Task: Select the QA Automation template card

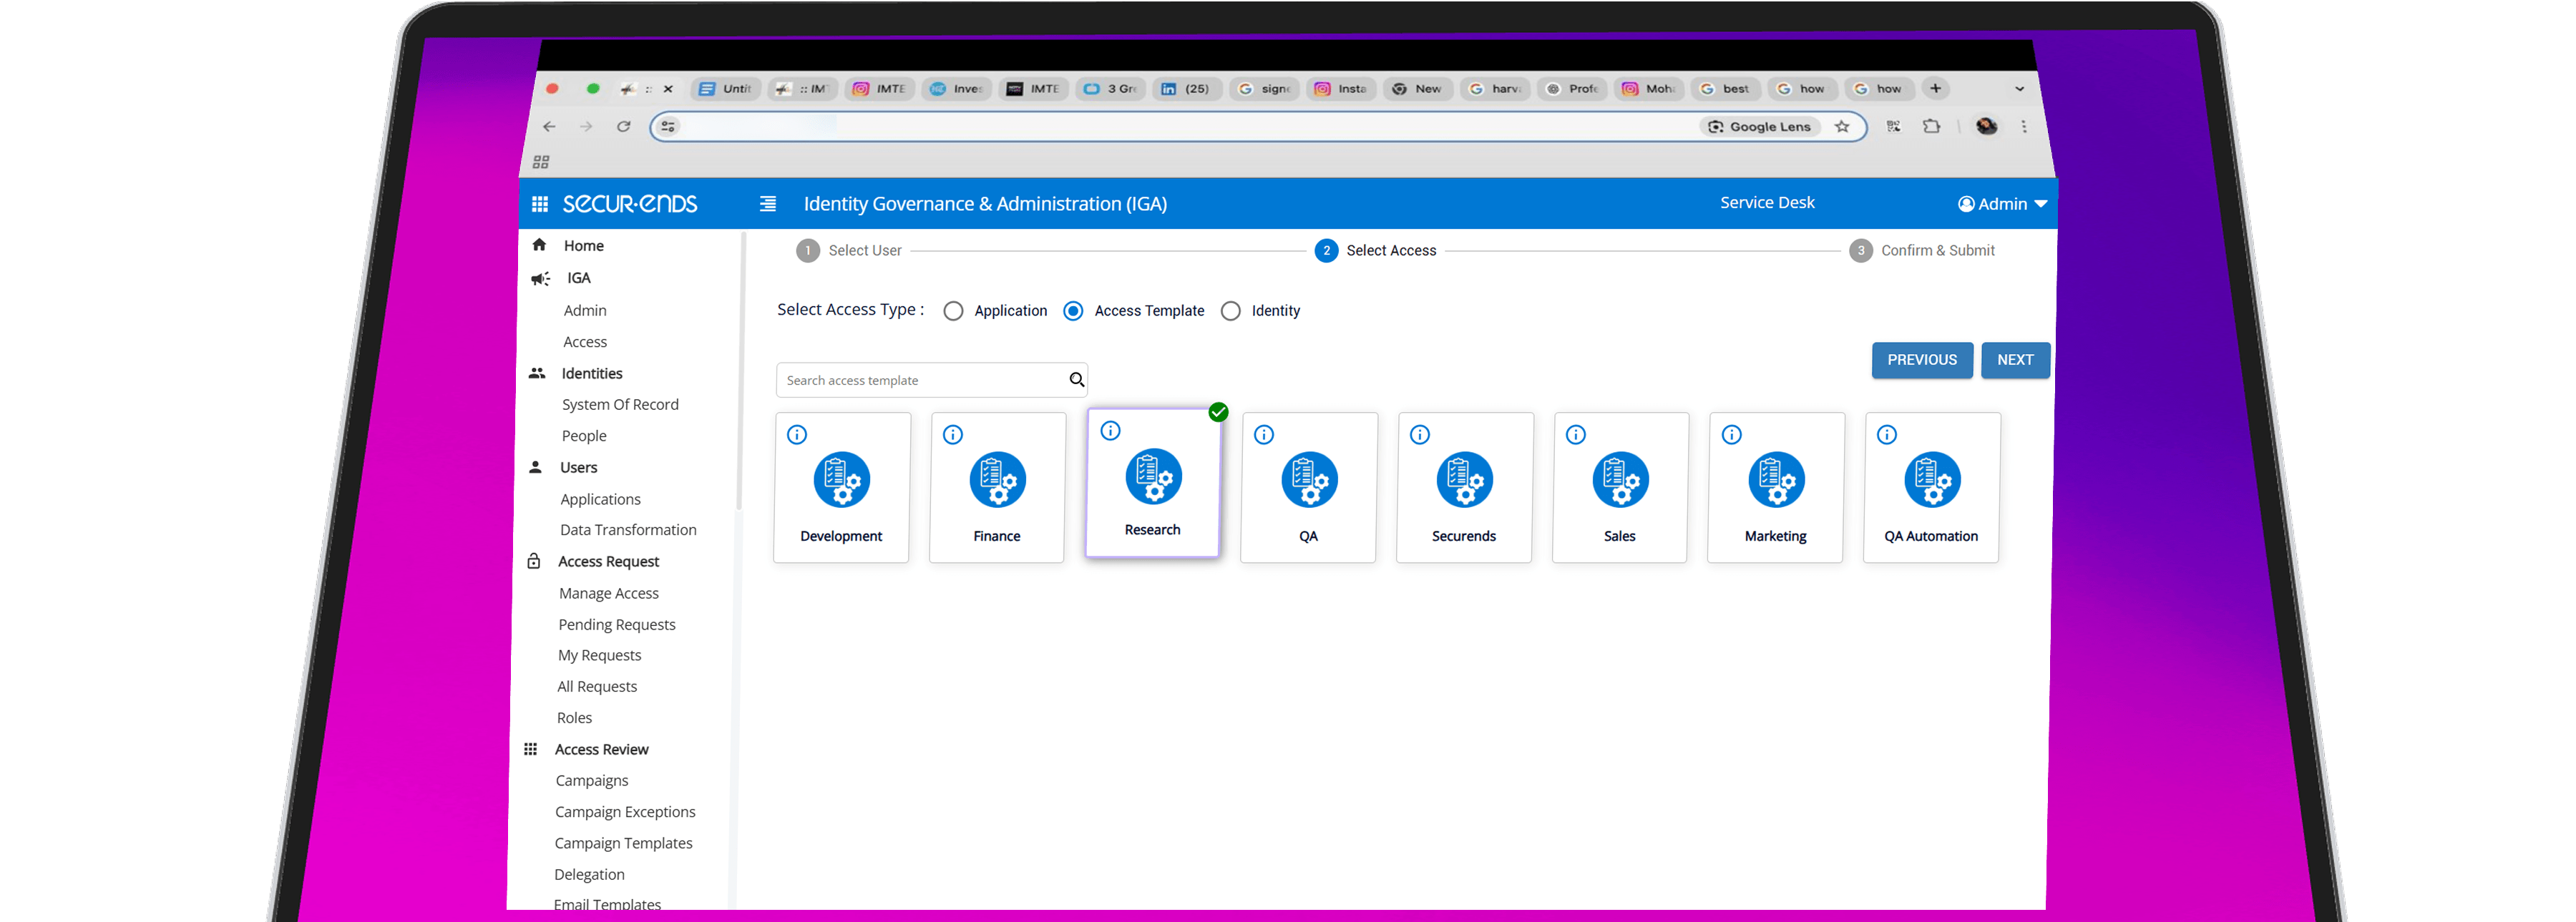Action: (1931, 488)
